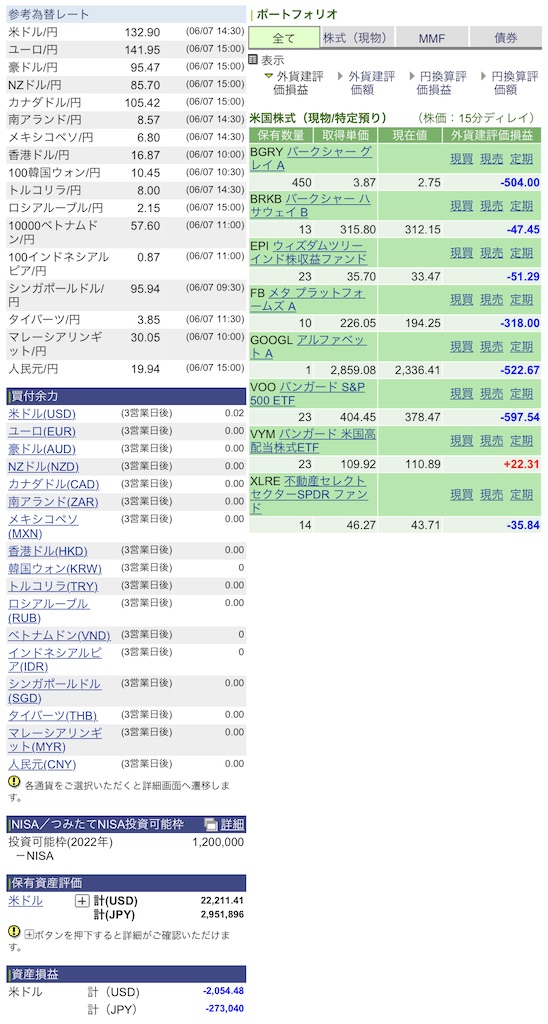Click 定期 for VOO row
Screen dimensions: 548x1024
click(x=522, y=394)
